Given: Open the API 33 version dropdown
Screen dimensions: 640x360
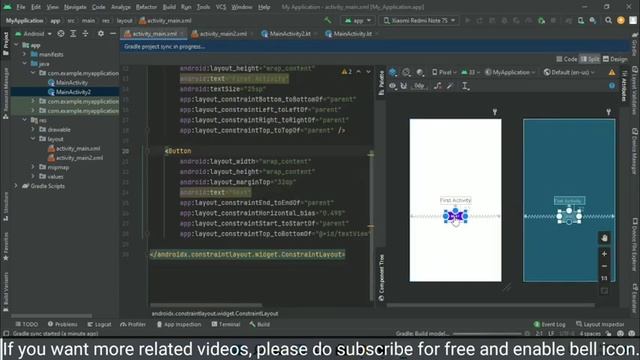Looking at the screenshot, I should point(471,72).
